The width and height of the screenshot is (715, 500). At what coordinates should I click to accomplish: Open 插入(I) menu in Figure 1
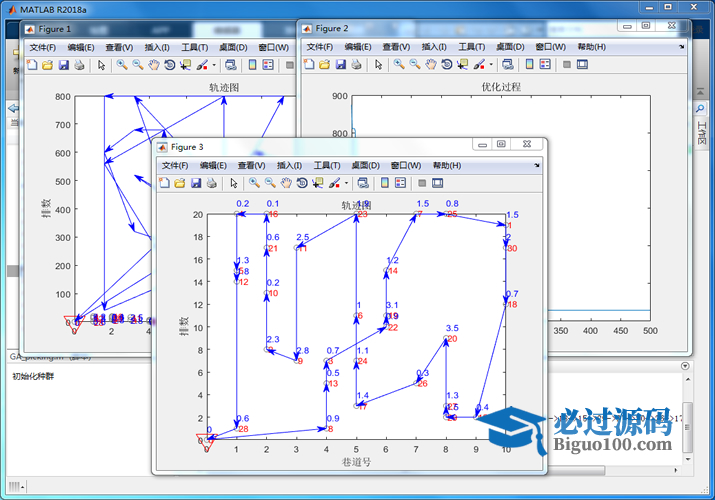157,47
